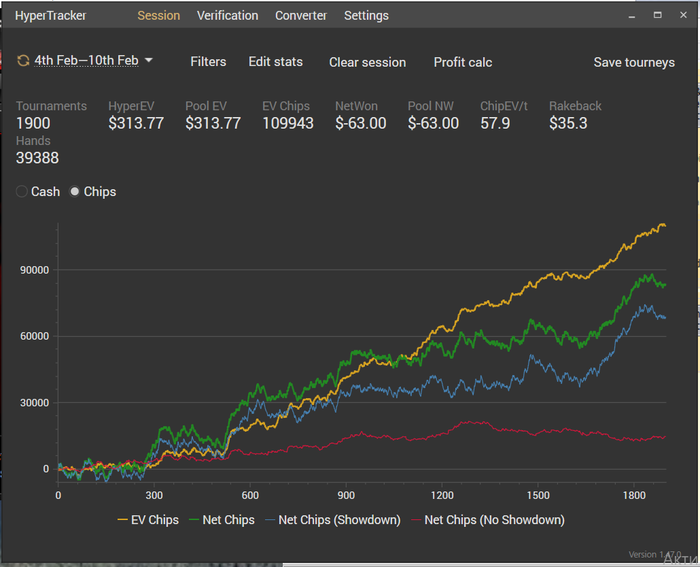Minimize the HyperTracker window
The height and width of the screenshot is (567, 700).
[x=632, y=16]
